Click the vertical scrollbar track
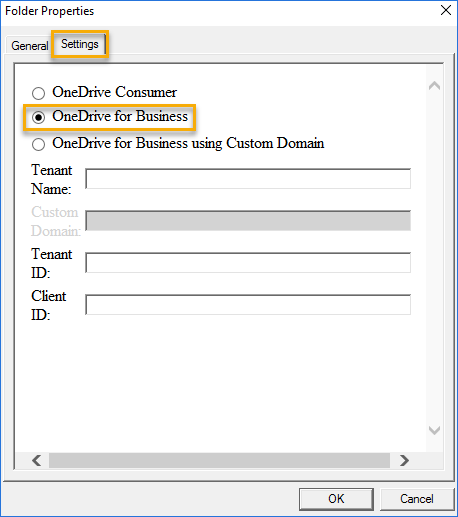Screen dimensions: 458x517 click(434, 258)
